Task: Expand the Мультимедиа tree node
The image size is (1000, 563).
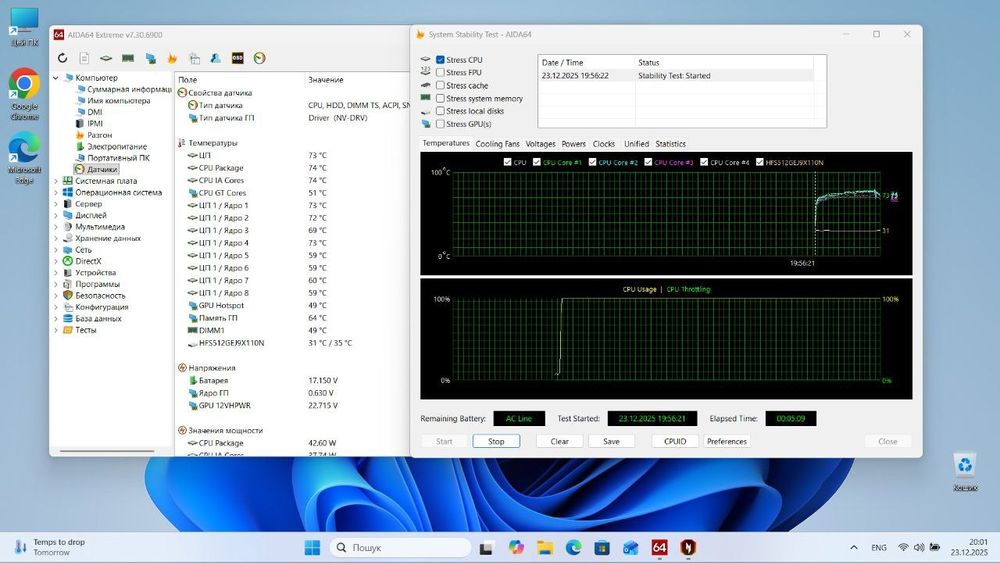Action: [56, 227]
